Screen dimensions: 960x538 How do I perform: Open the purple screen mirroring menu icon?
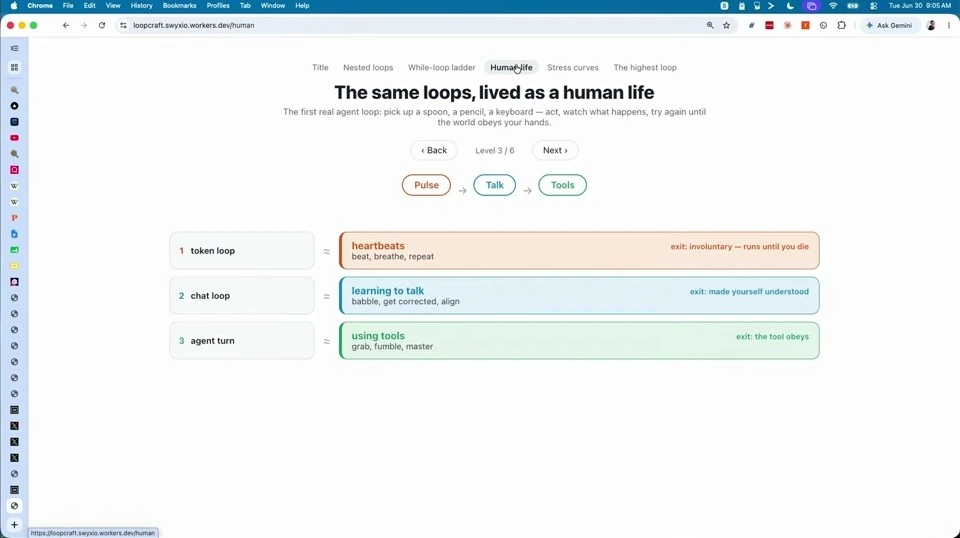click(812, 6)
